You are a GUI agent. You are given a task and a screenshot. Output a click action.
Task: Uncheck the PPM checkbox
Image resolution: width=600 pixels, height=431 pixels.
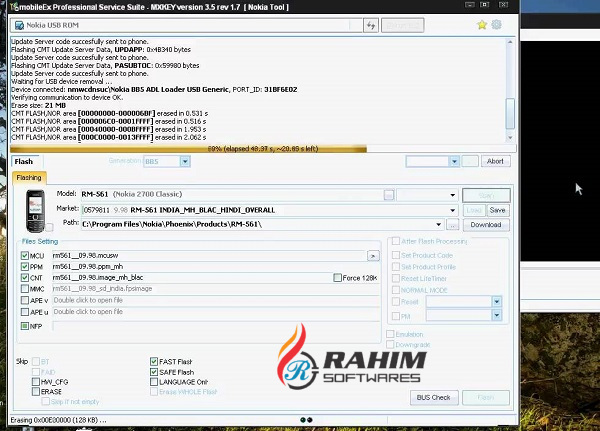tap(25, 266)
